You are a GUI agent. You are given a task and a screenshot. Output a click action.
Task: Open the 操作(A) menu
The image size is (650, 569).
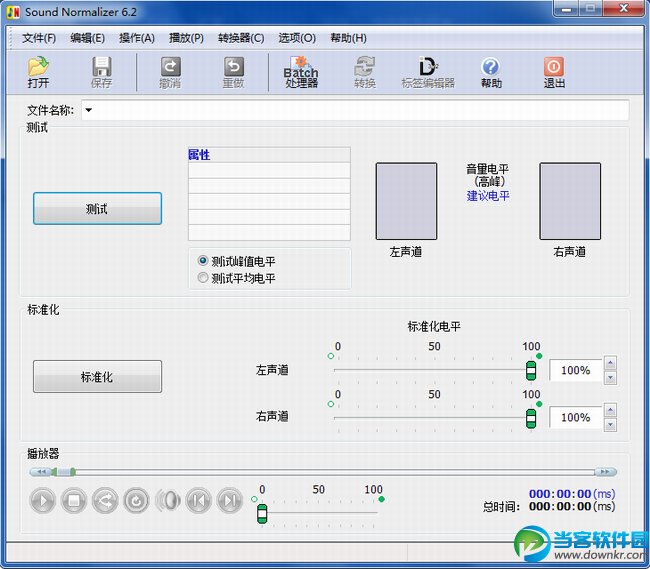coord(136,38)
